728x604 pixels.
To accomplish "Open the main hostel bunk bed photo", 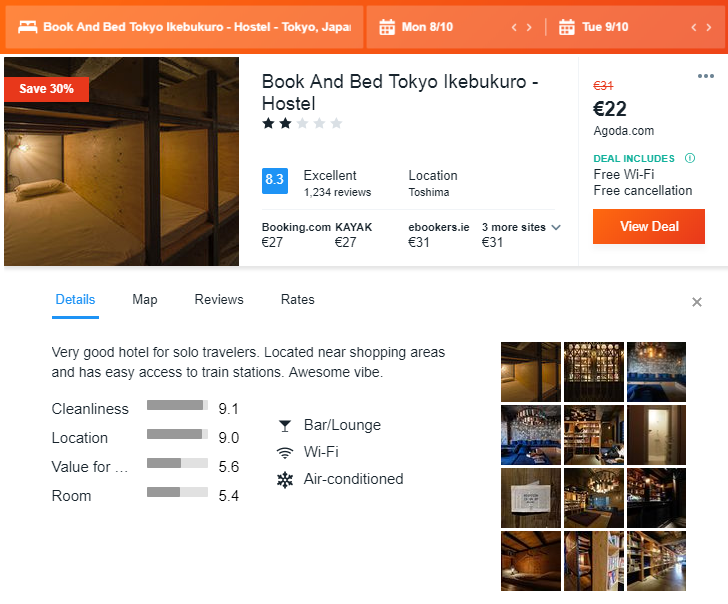I will (122, 162).
